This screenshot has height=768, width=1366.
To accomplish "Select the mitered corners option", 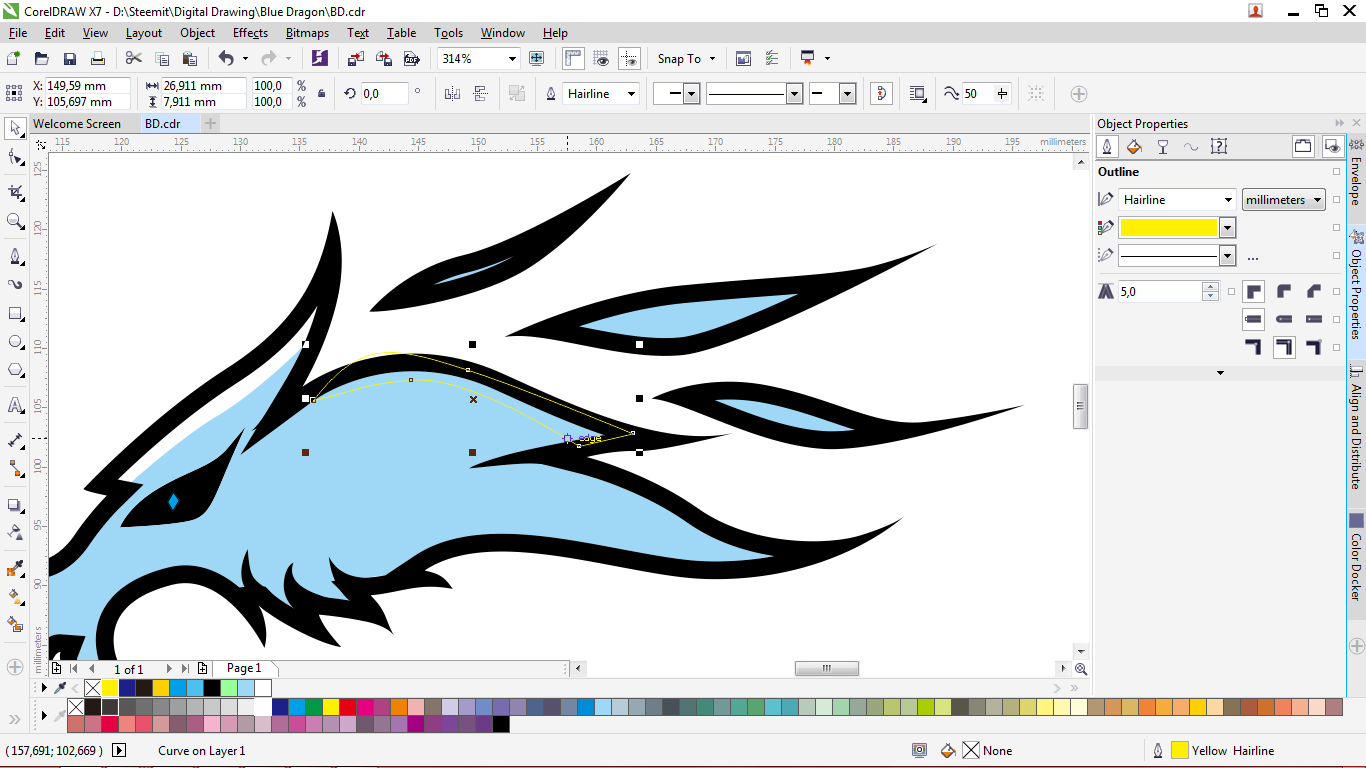I will pos(1254,292).
